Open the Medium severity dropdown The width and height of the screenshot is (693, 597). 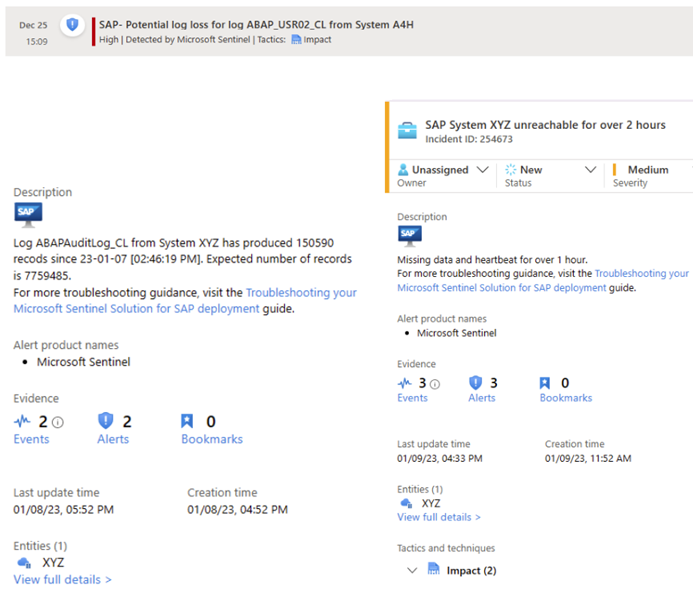(650, 170)
